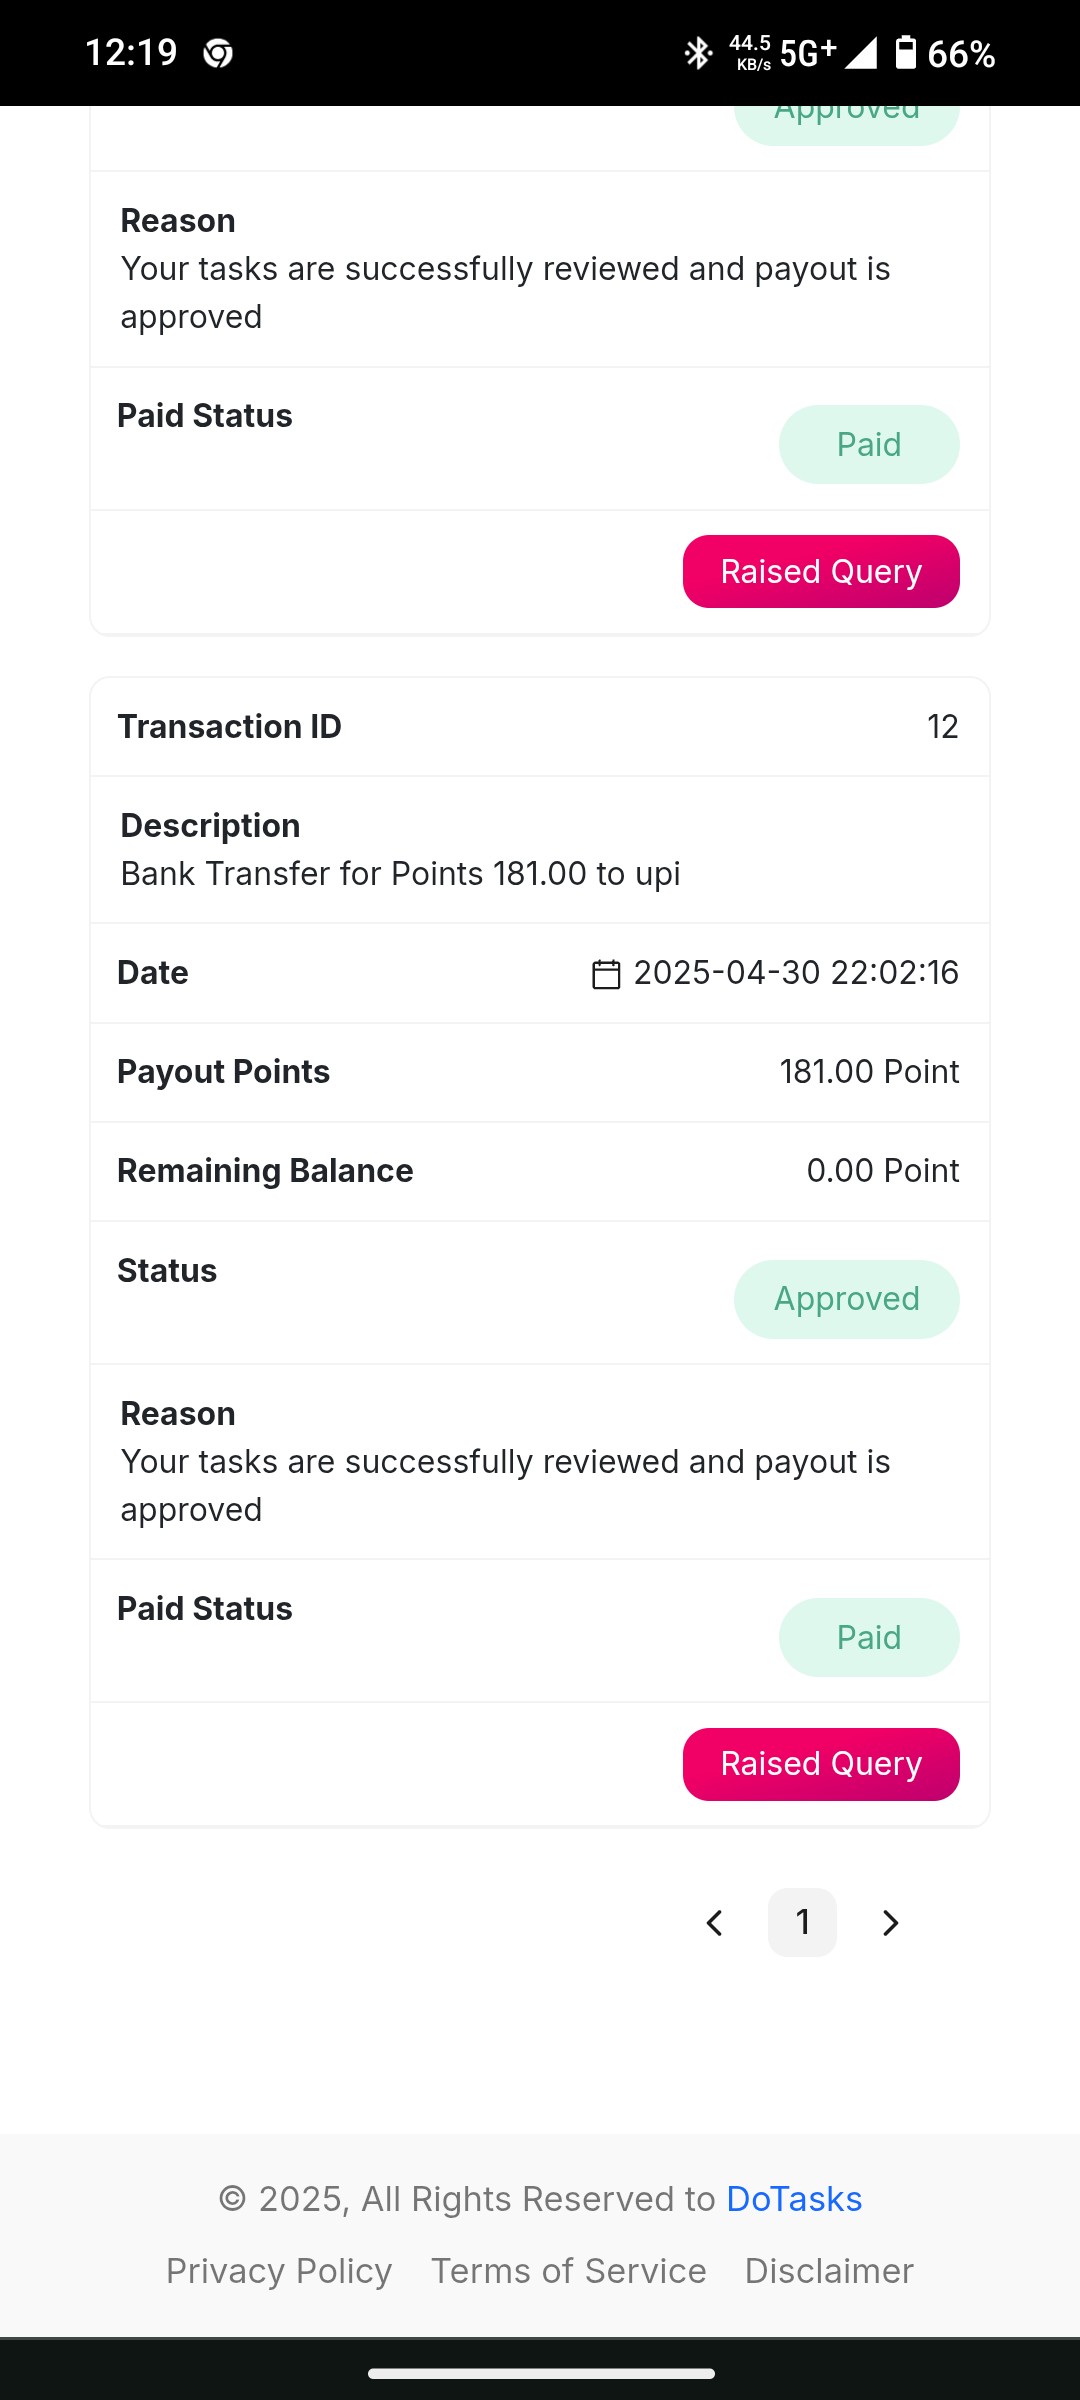The height and width of the screenshot is (2400, 1080).
Task: Open the Privacy Policy link
Action: click(279, 2271)
